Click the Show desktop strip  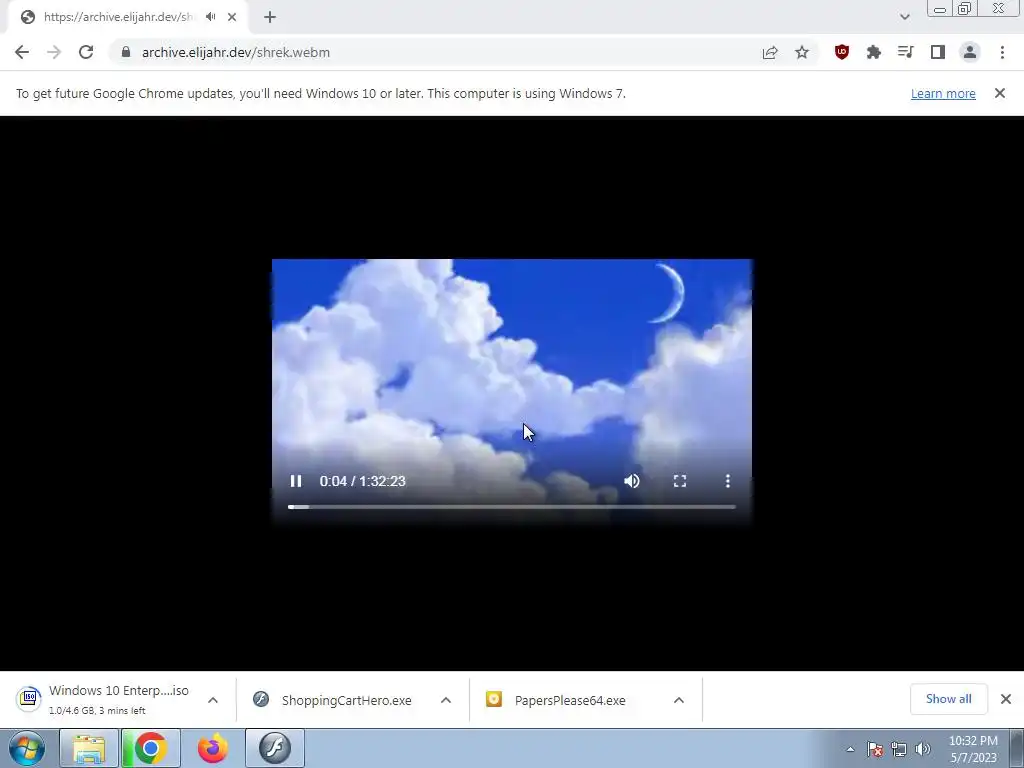coord(1017,748)
